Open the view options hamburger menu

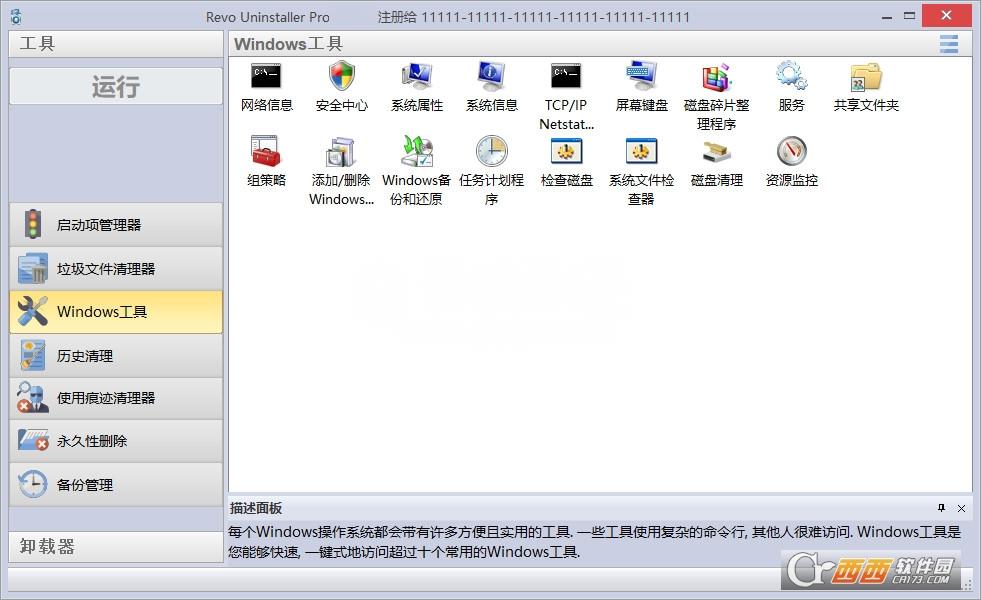click(x=948, y=44)
